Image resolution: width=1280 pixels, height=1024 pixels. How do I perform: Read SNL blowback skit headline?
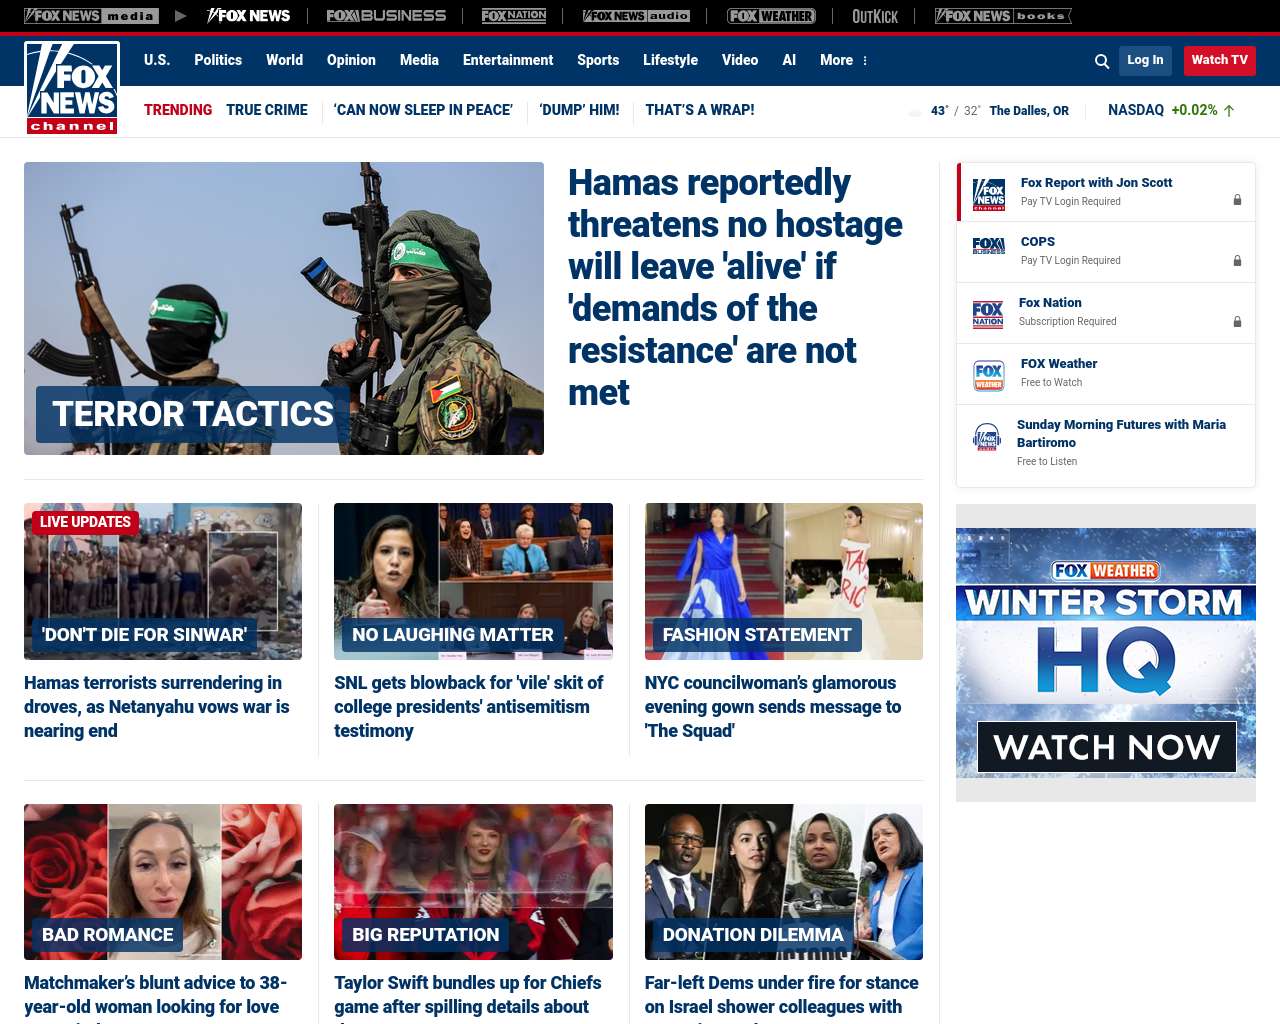click(x=469, y=707)
